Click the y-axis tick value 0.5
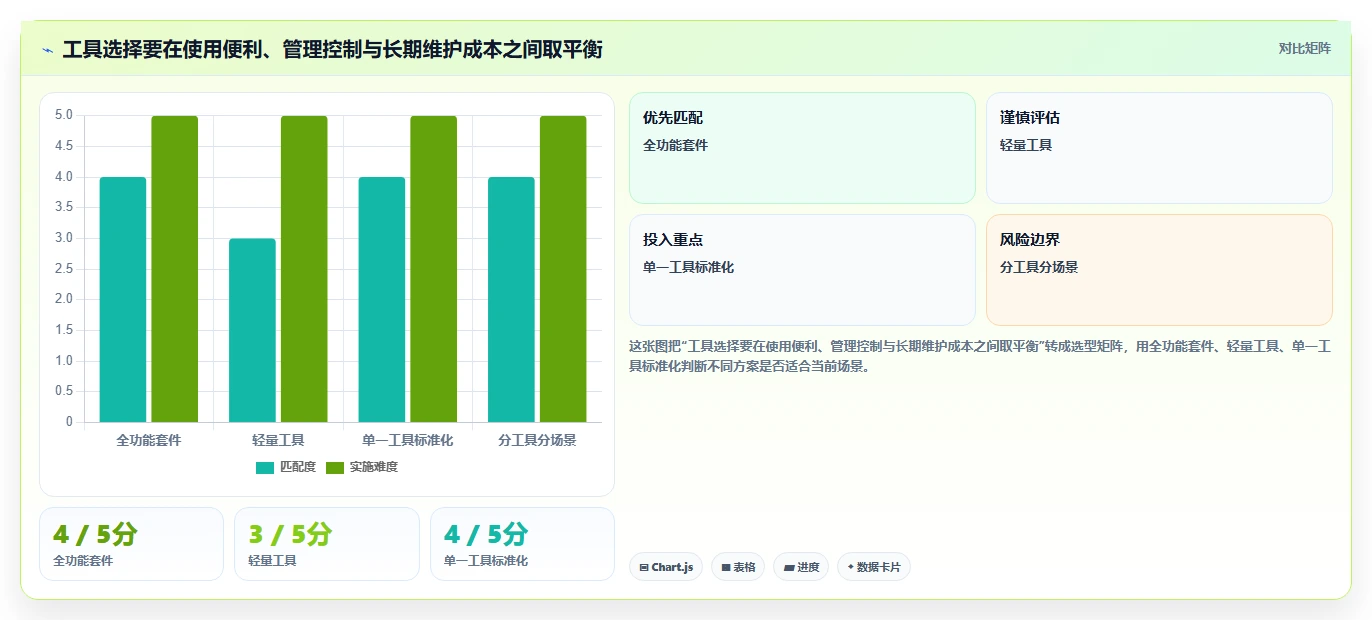 tap(64, 391)
